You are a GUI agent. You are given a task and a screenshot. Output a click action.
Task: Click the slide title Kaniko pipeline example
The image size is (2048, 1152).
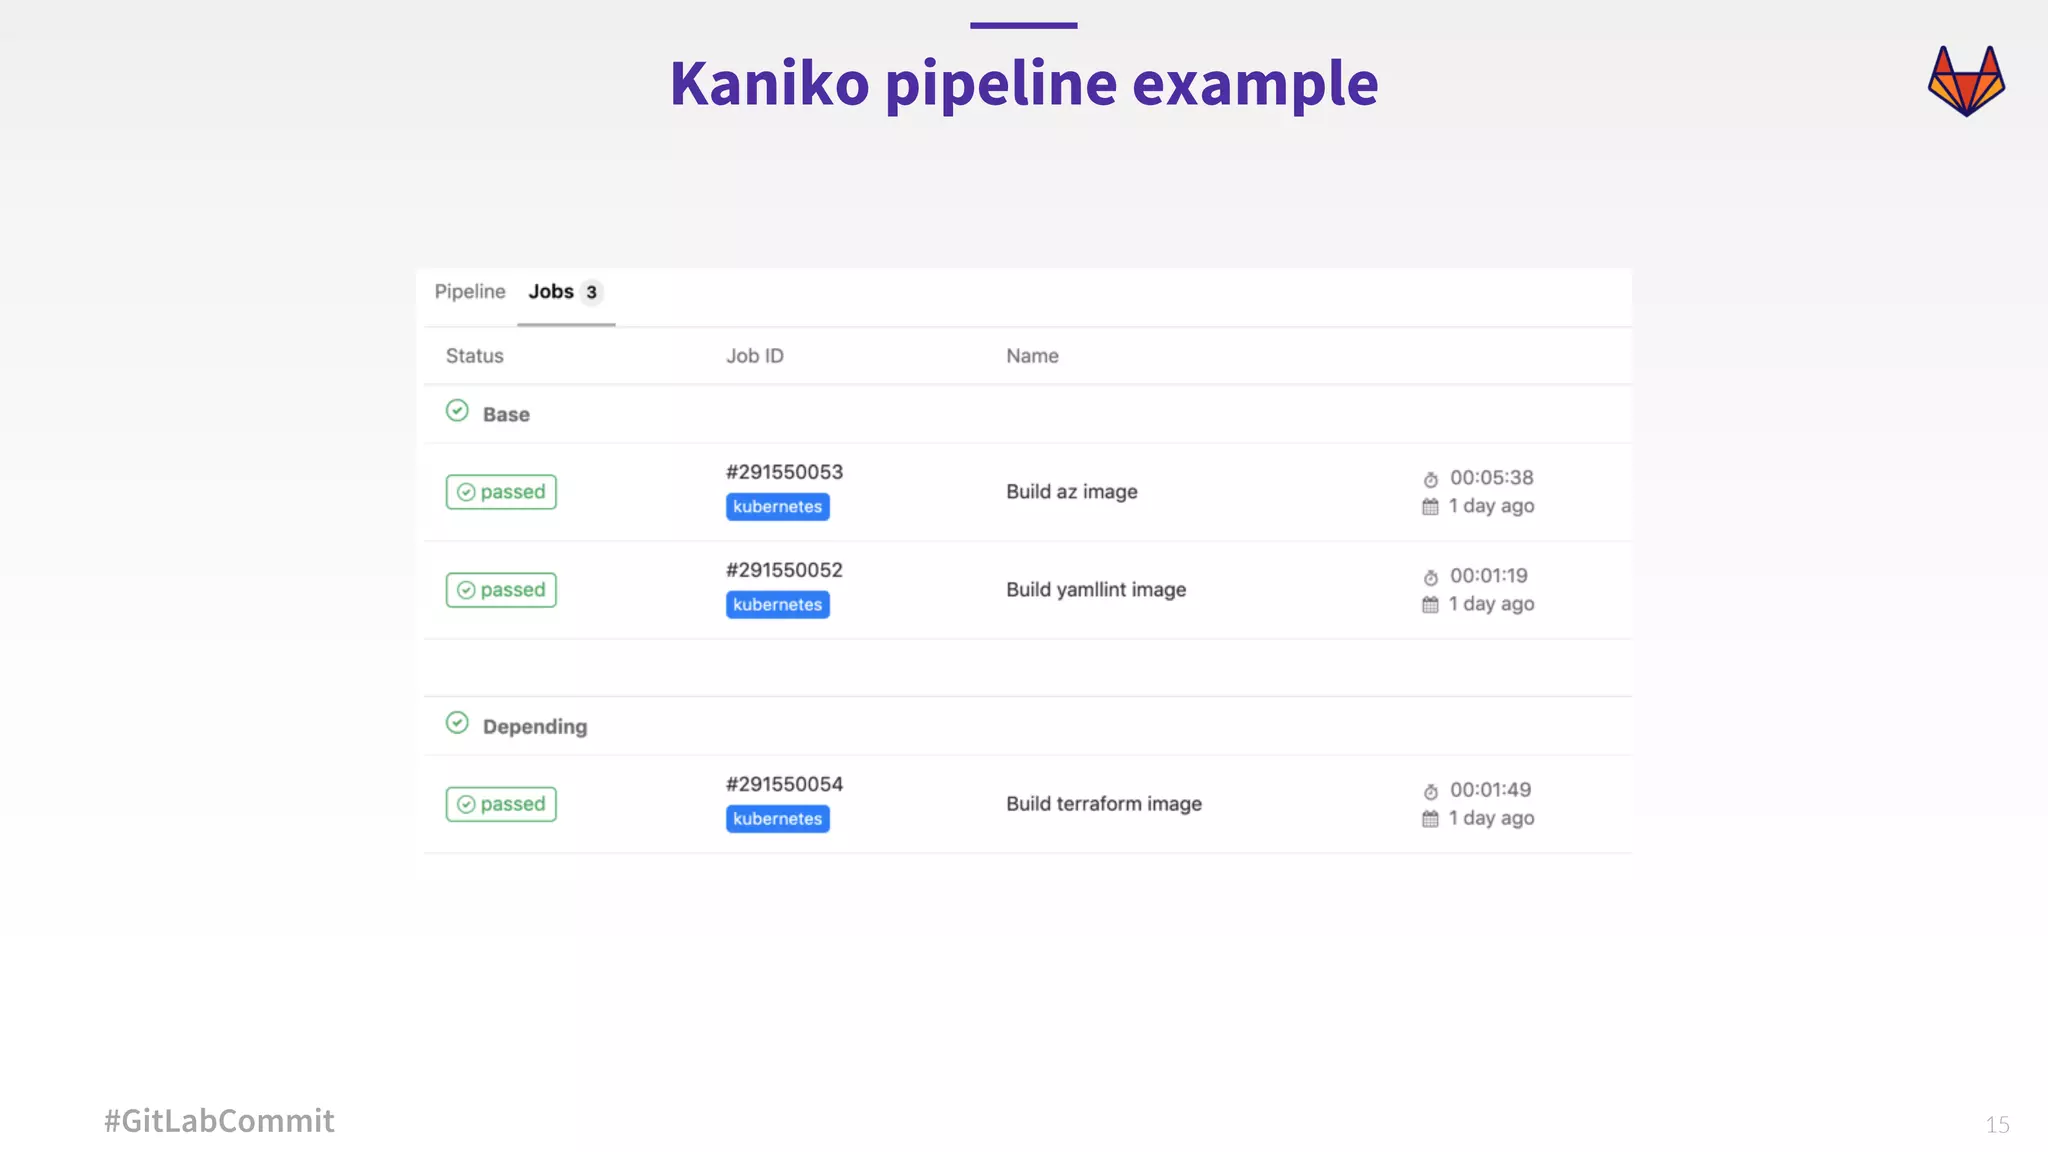[1024, 83]
